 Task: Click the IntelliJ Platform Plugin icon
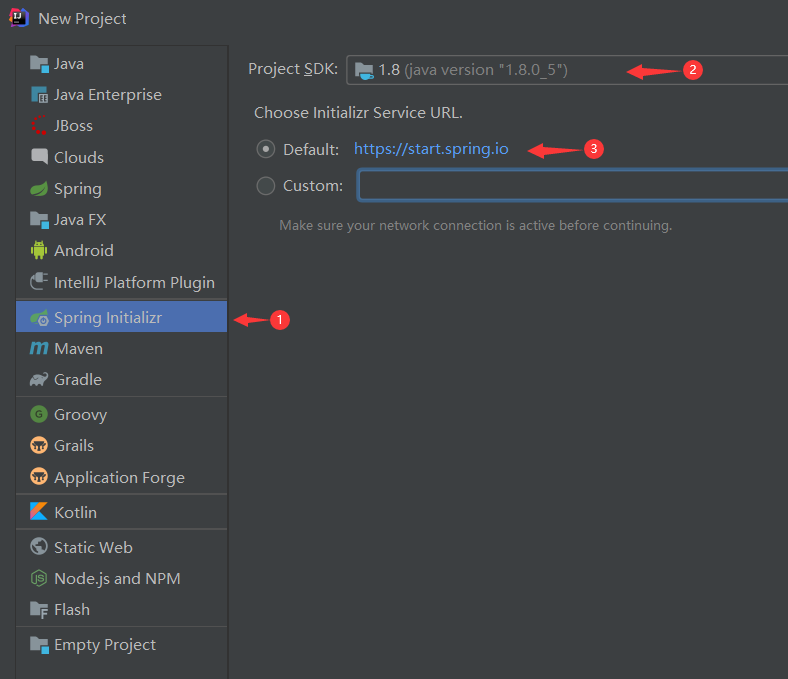[39, 281]
